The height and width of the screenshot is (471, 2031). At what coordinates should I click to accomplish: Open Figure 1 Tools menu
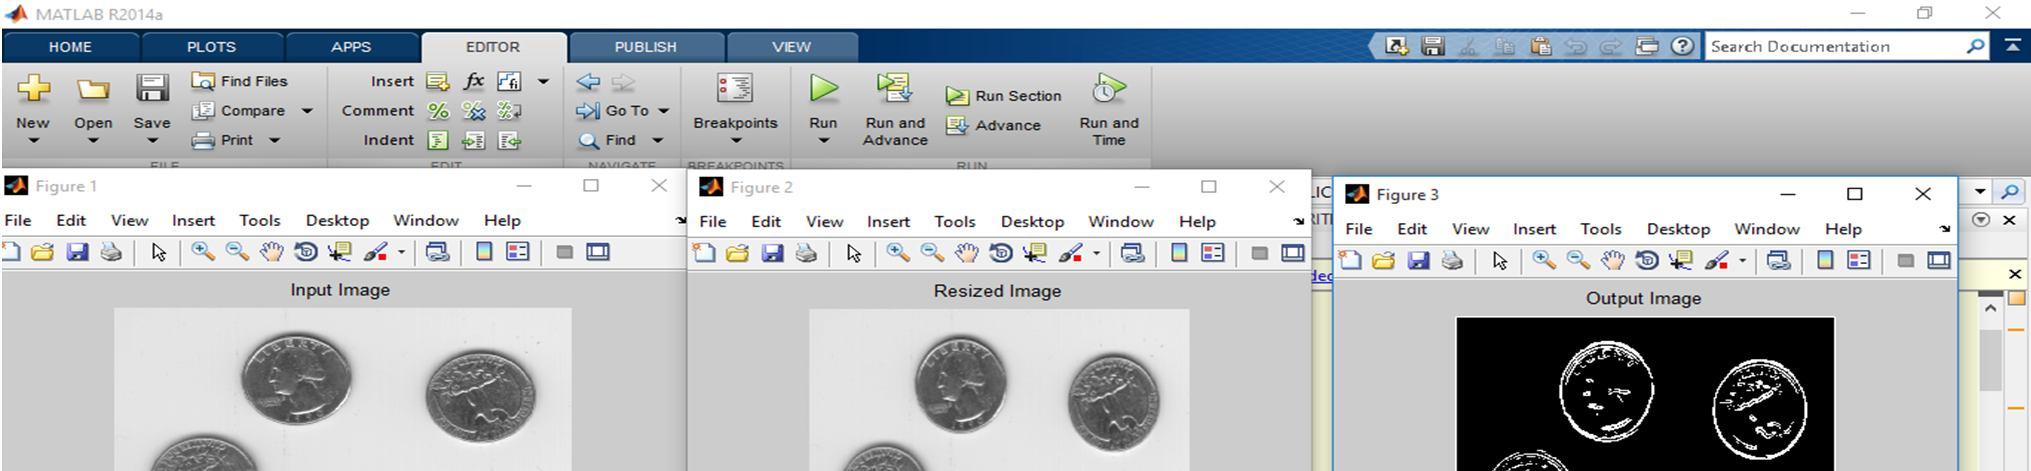coord(259,220)
